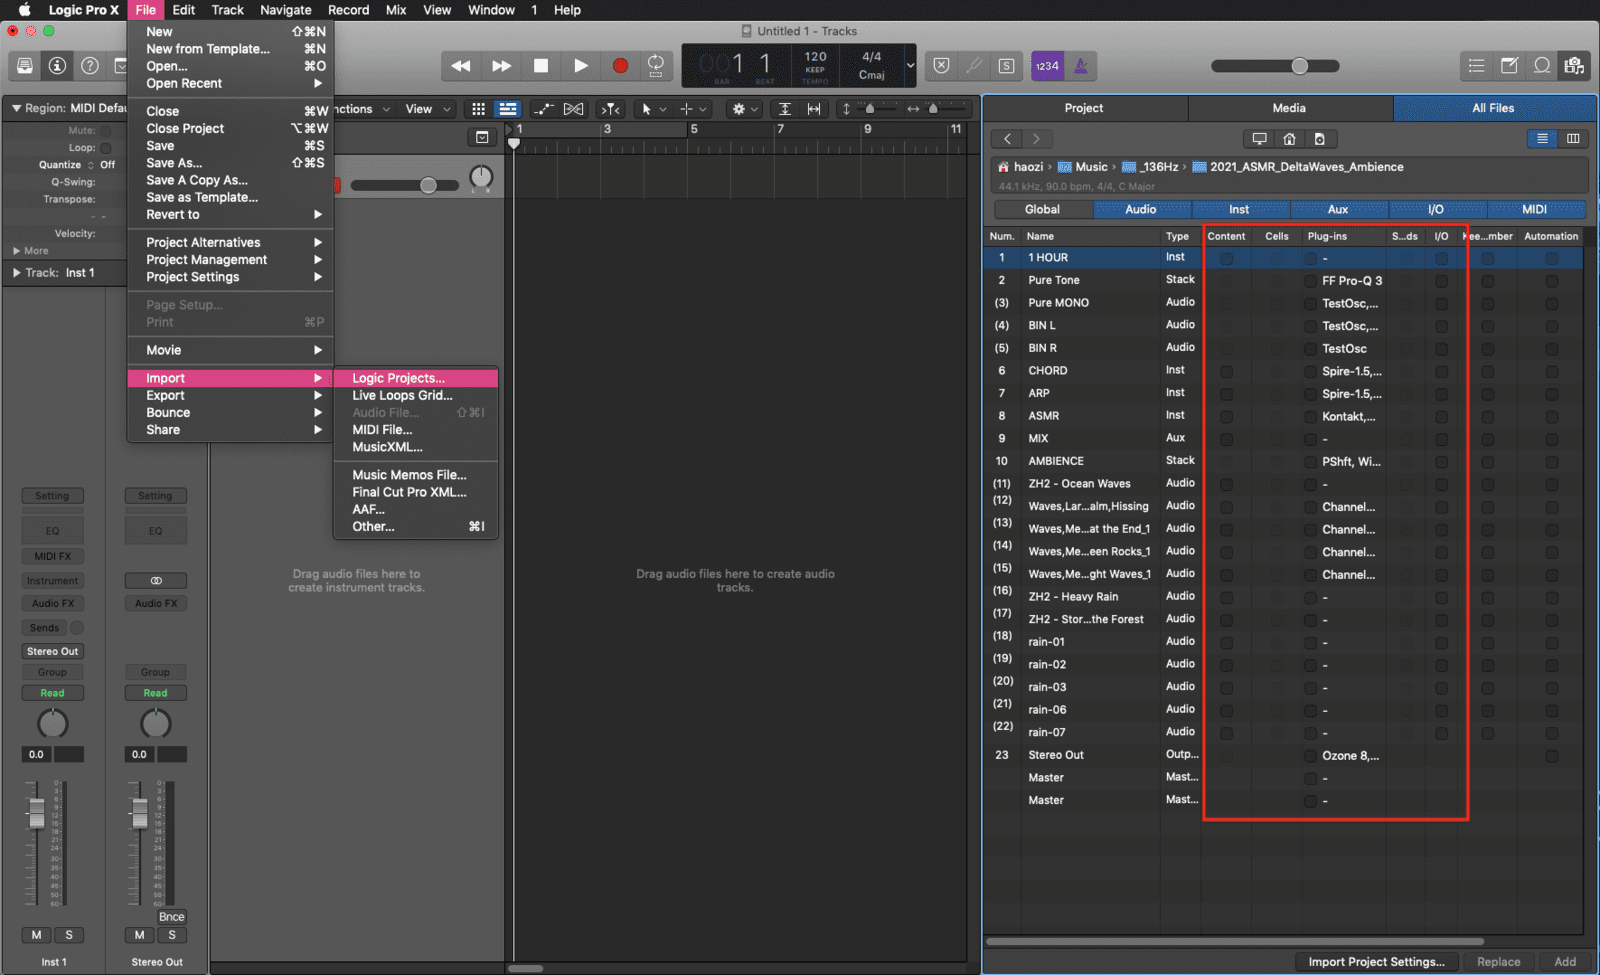This screenshot has height=975, width=1600.
Task: Open the List Editors icon
Action: coord(1476,66)
